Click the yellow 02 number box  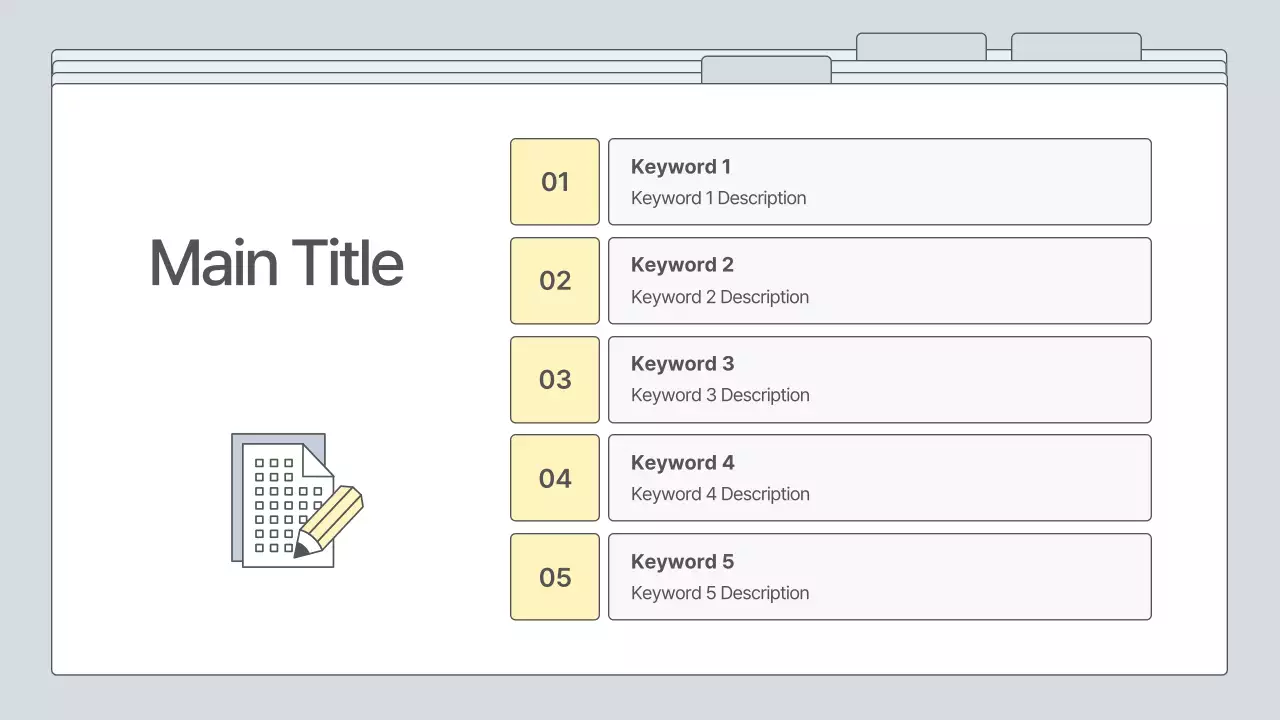coord(555,281)
